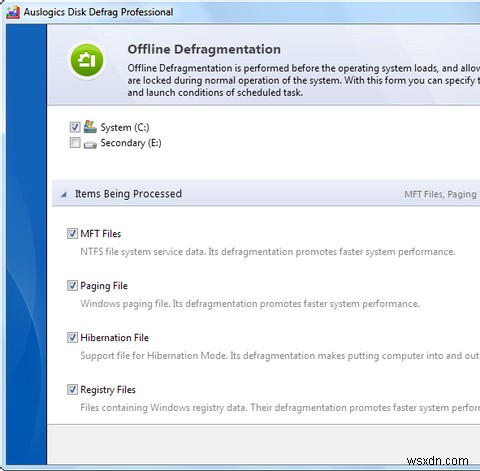480x471 pixels.
Task: Click the Offline Defragmentation heading
Action: click(x=204, y=49)
